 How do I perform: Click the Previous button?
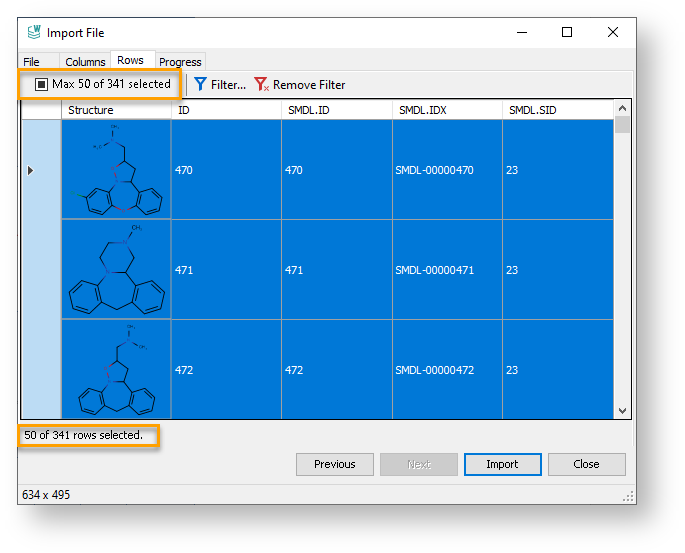(x=334, y=464)
